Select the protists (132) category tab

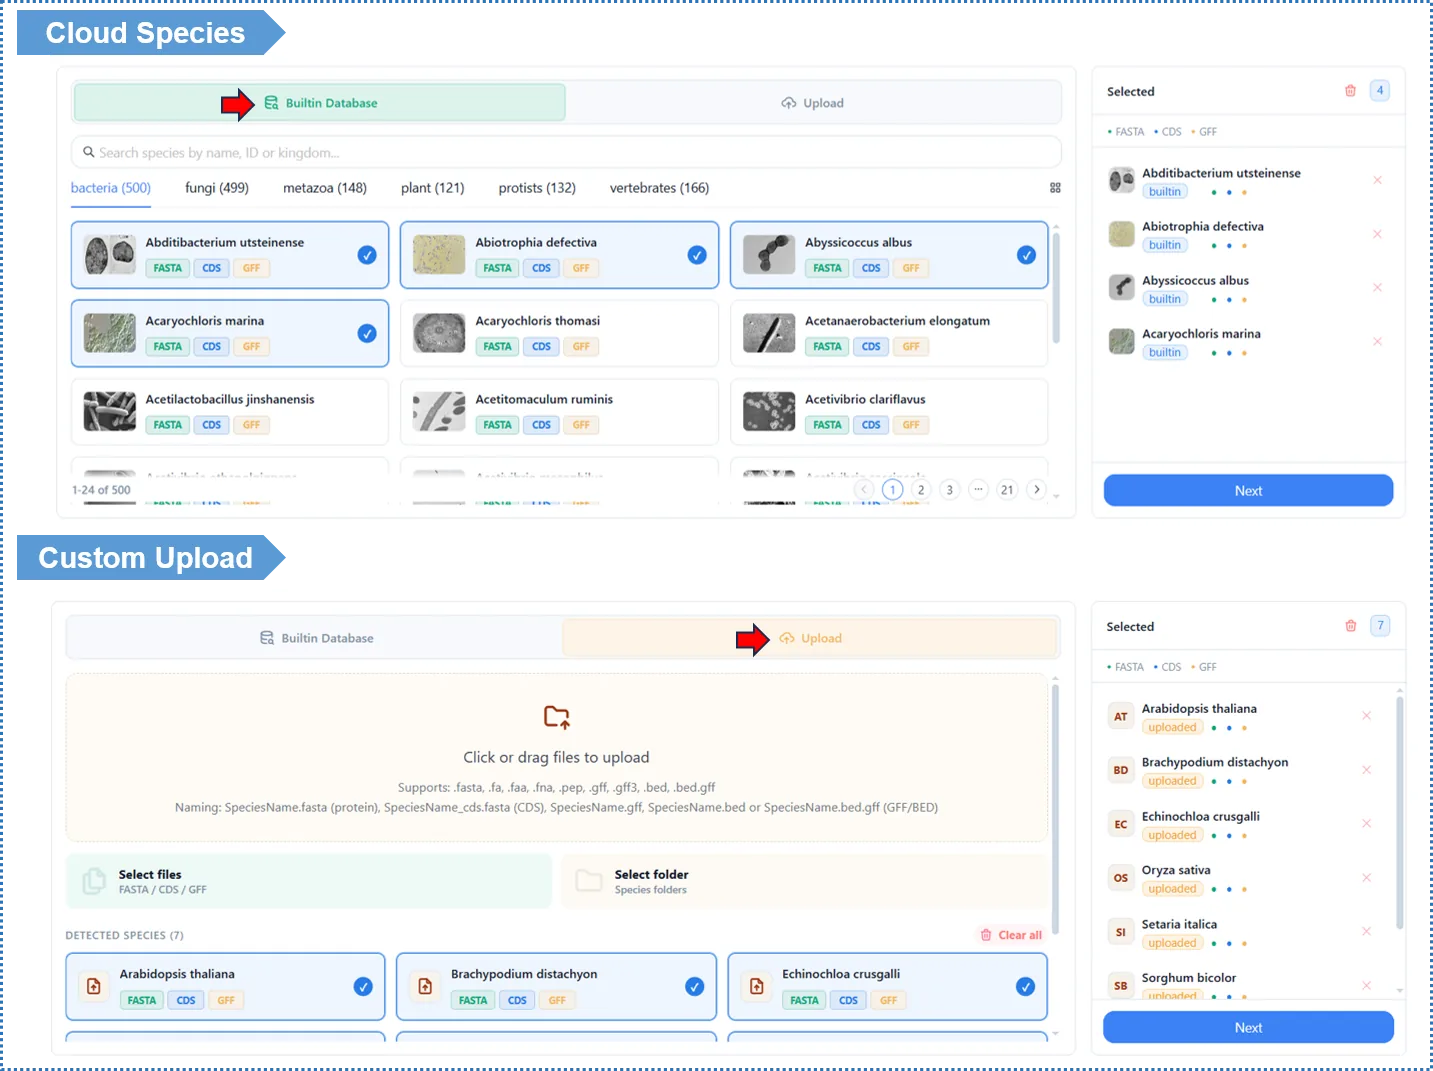click(537, 188)
